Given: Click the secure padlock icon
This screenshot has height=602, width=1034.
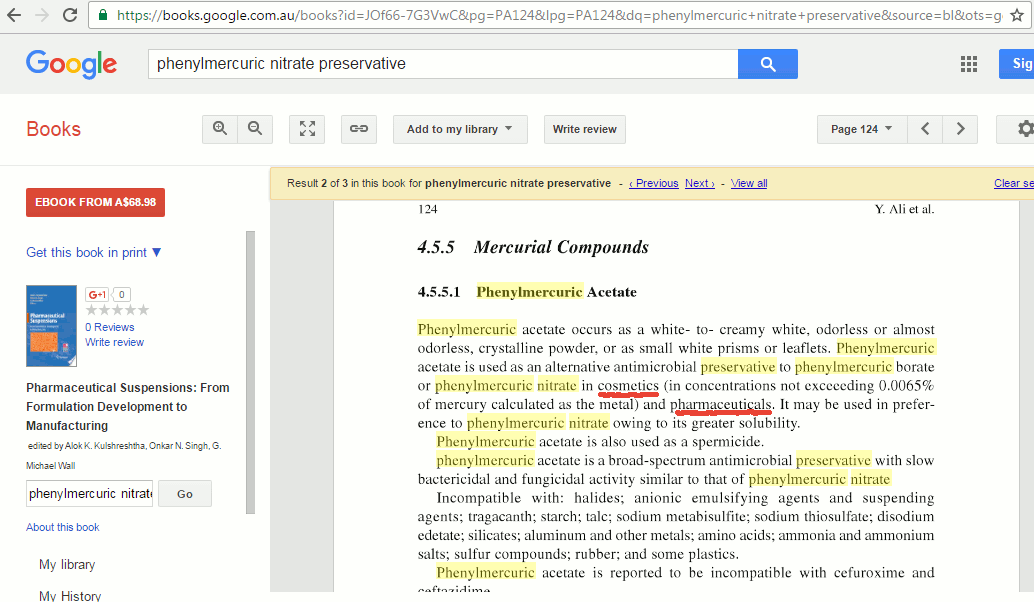Looking at the screenshot, I should click(x=102, y=15).
